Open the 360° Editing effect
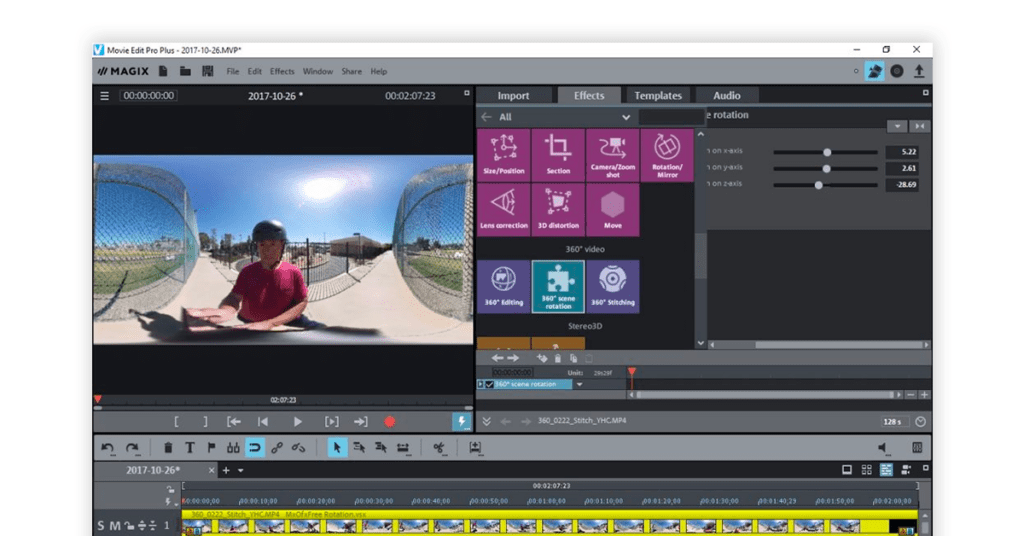This screenshot has width=1024, height=536. [x=504, y=287]
